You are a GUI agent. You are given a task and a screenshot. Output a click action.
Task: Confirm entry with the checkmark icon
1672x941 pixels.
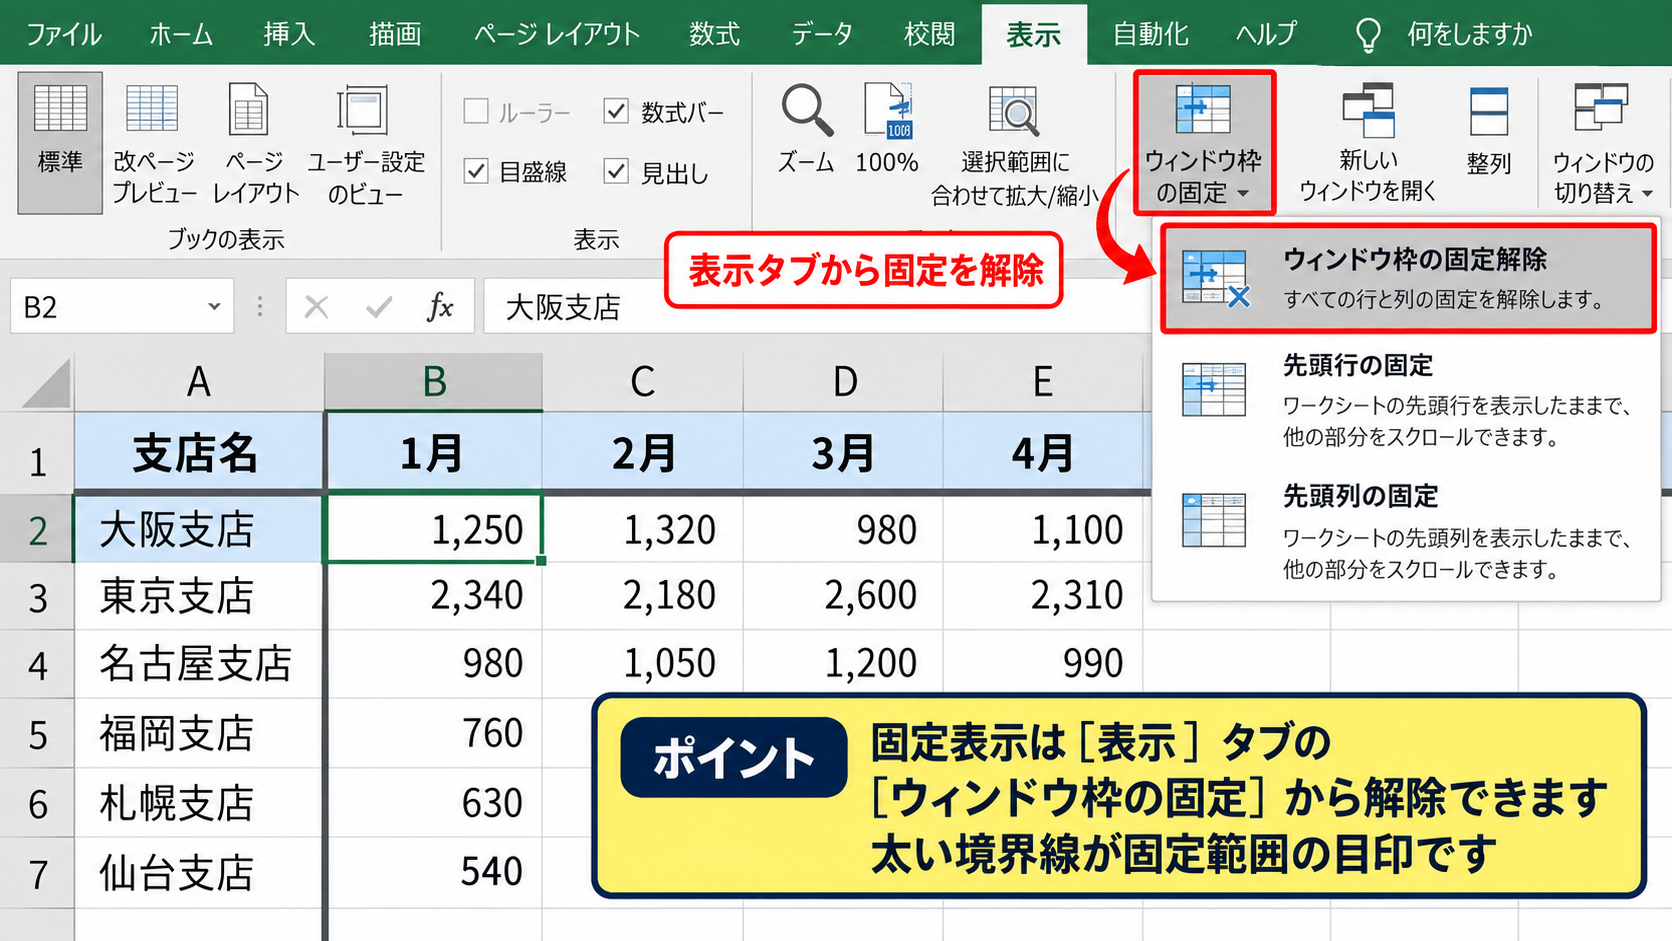click(x=379, y=306)
